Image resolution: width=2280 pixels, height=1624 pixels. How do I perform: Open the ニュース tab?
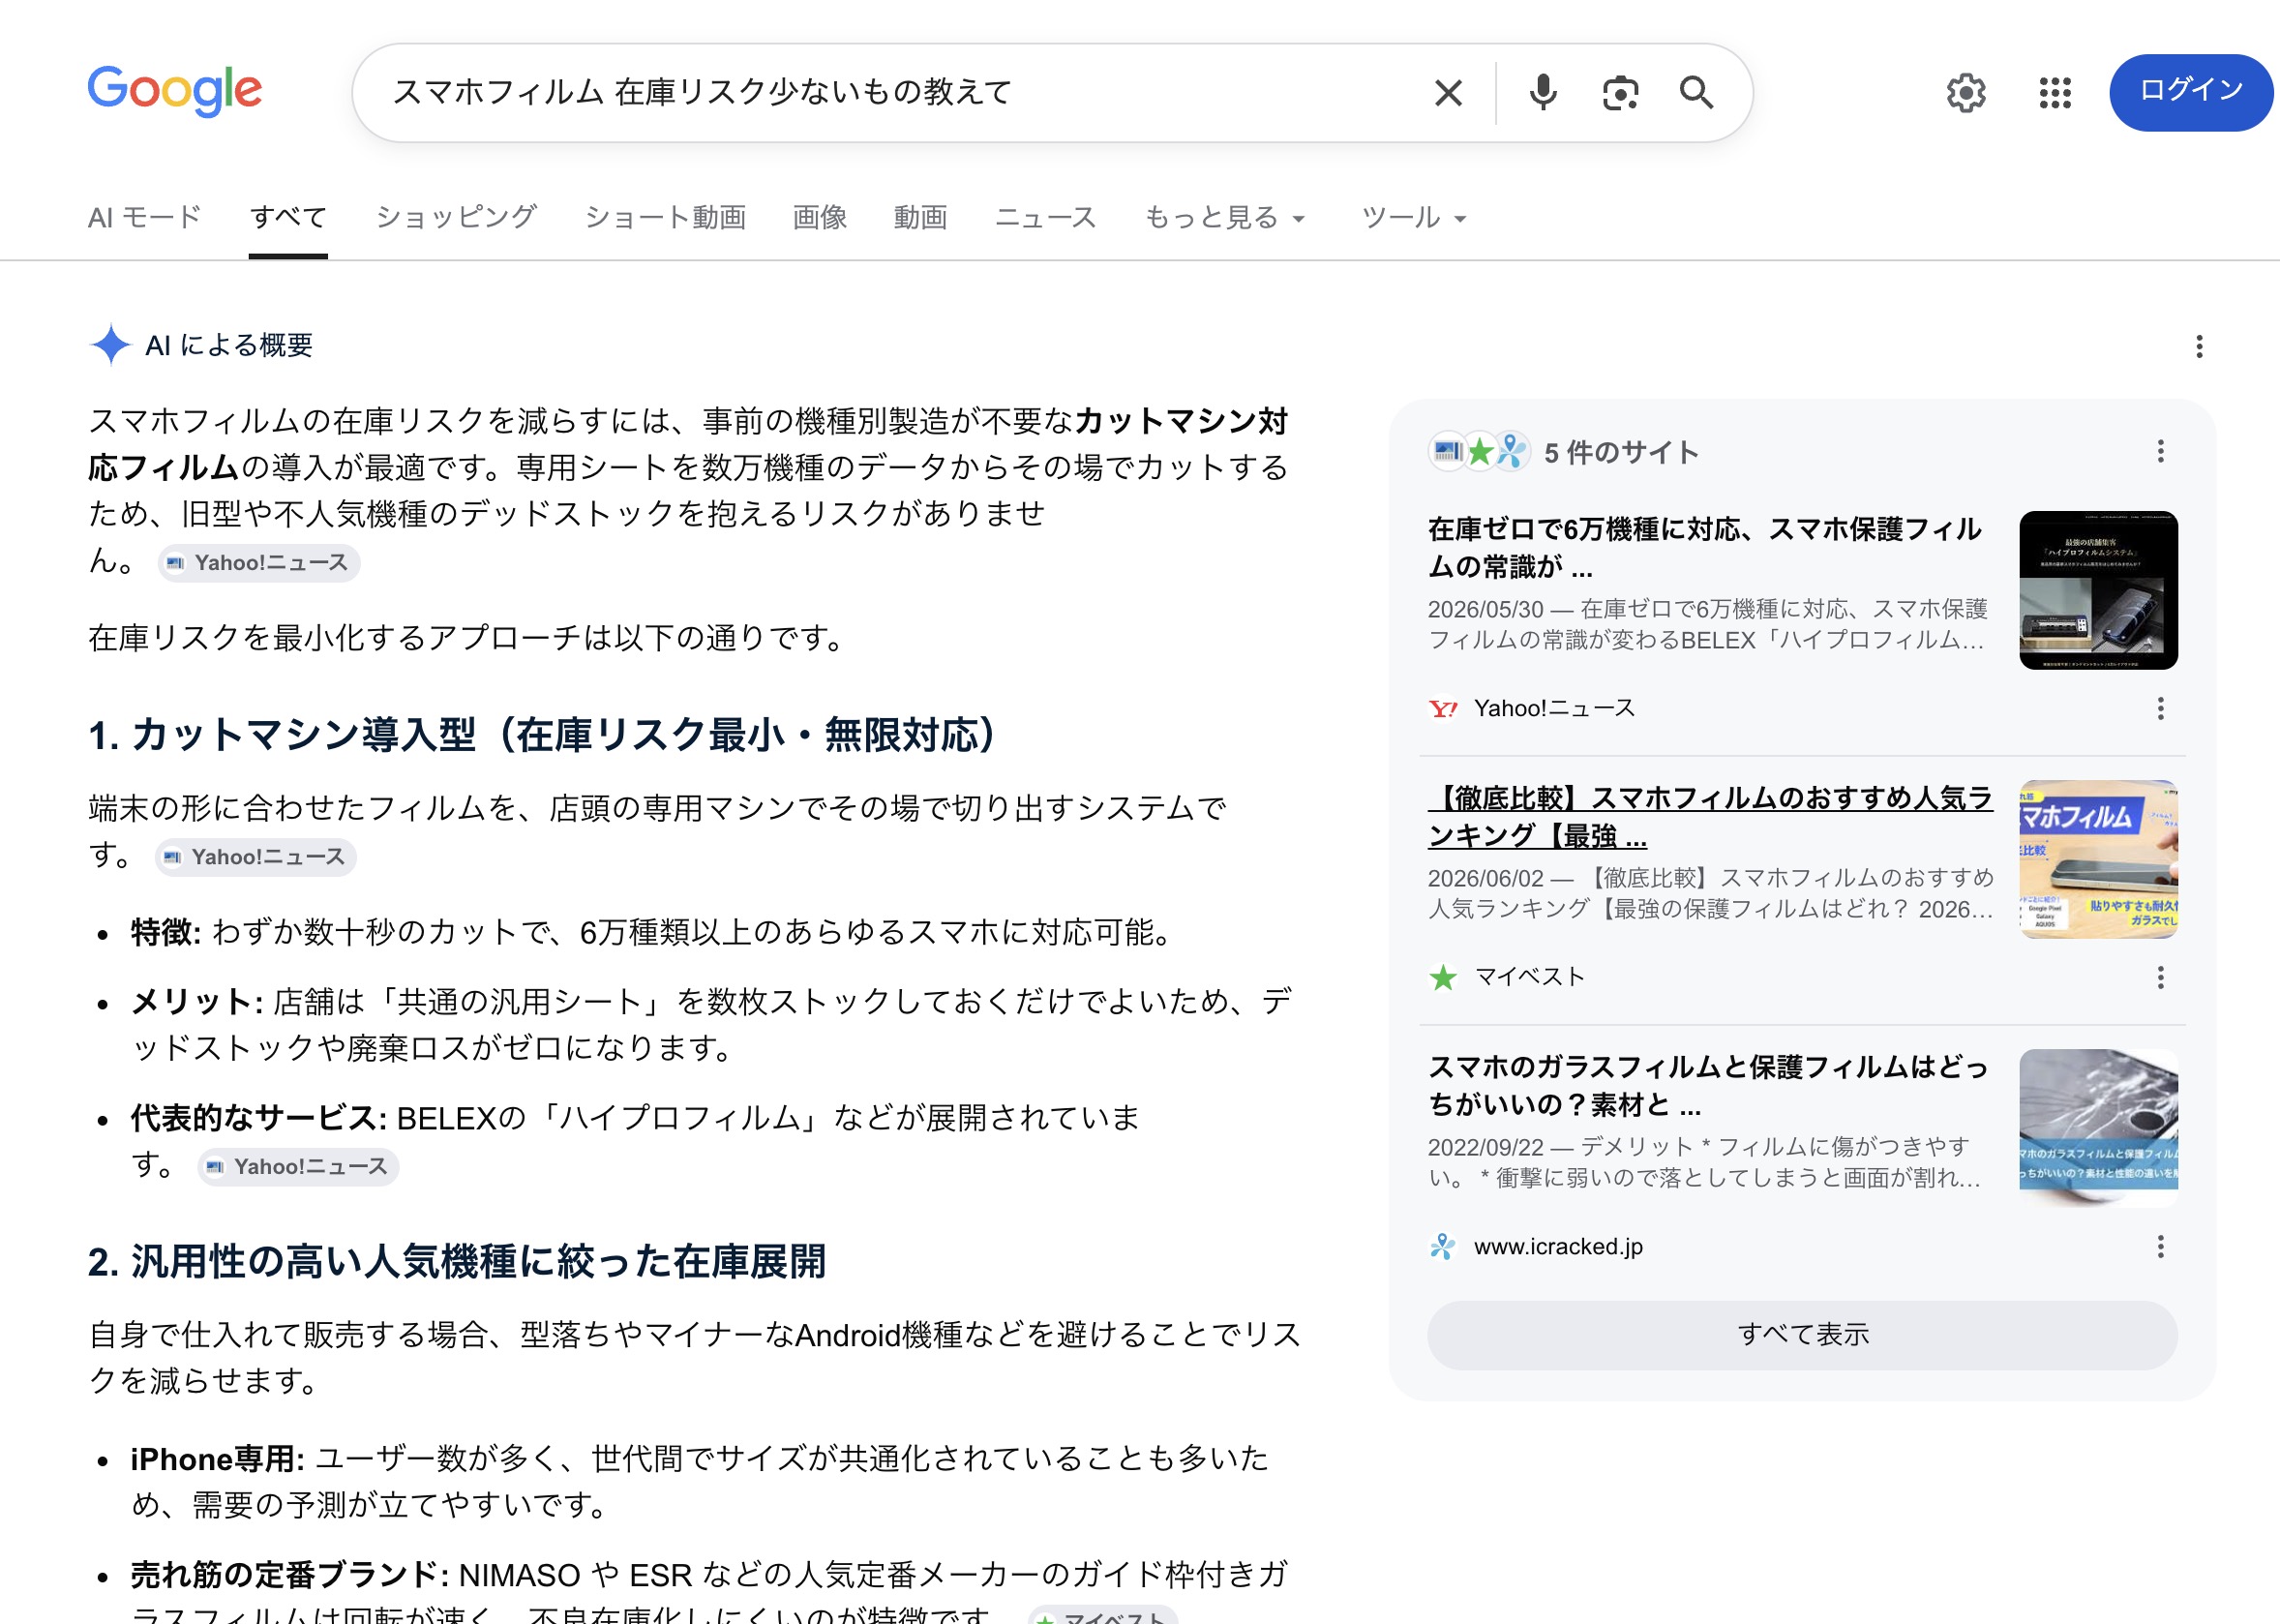pos(1045,217)
